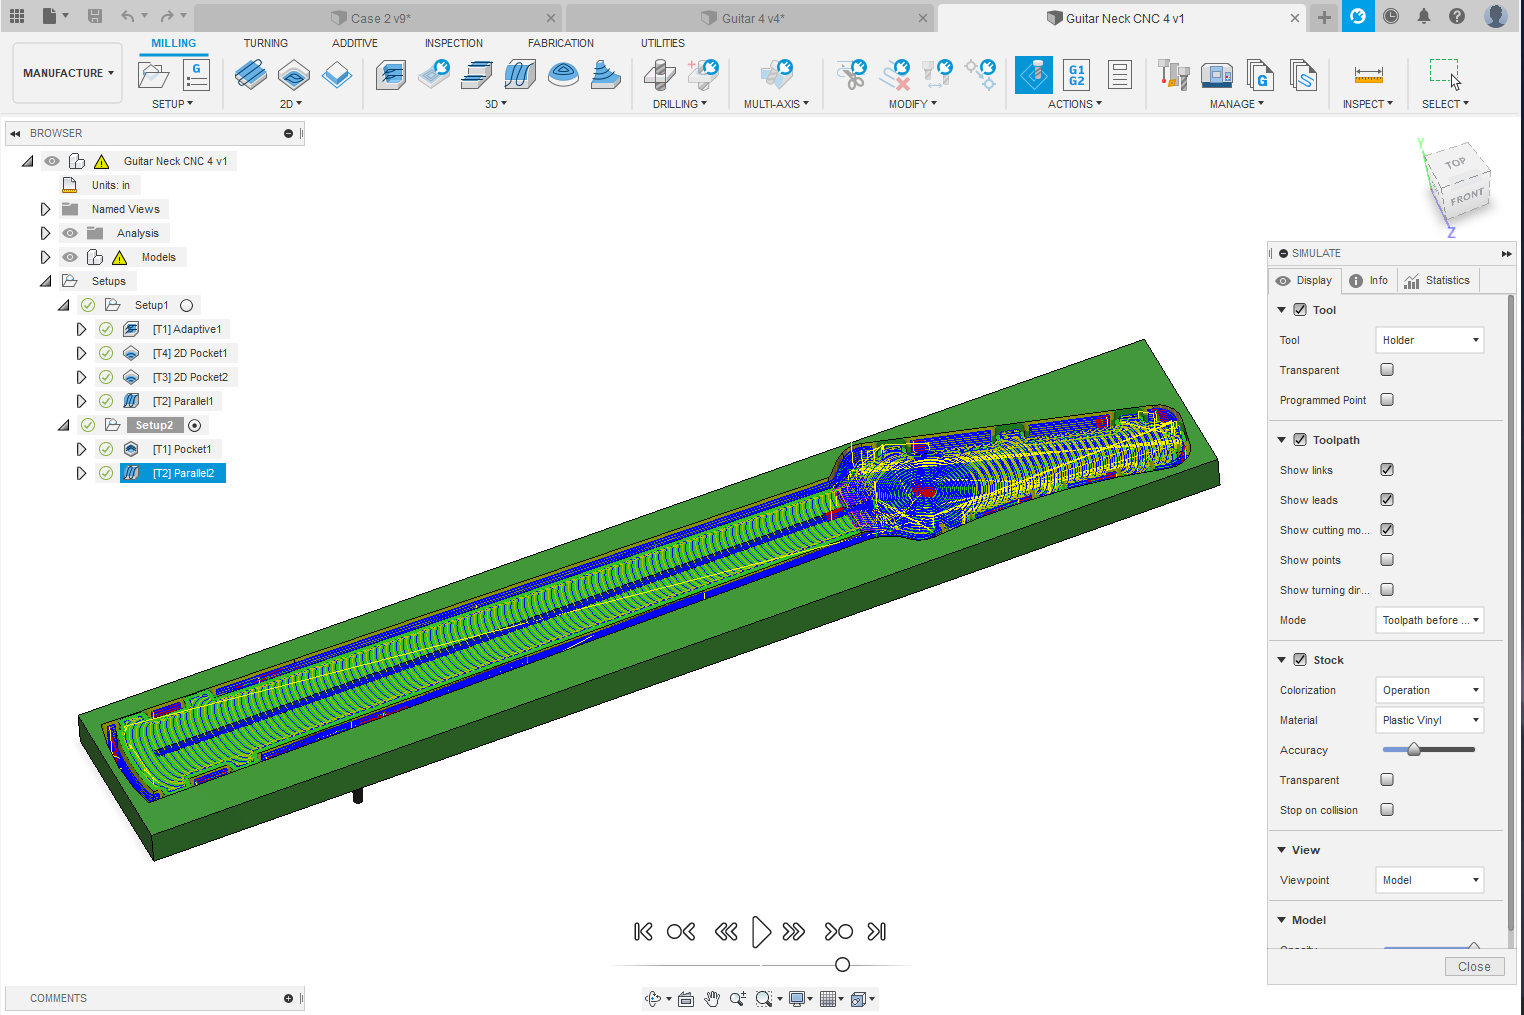The width and height of the screenshot is (1524, 1015).
Task: Click the Select tool icon
Action: click(1445, 75)
